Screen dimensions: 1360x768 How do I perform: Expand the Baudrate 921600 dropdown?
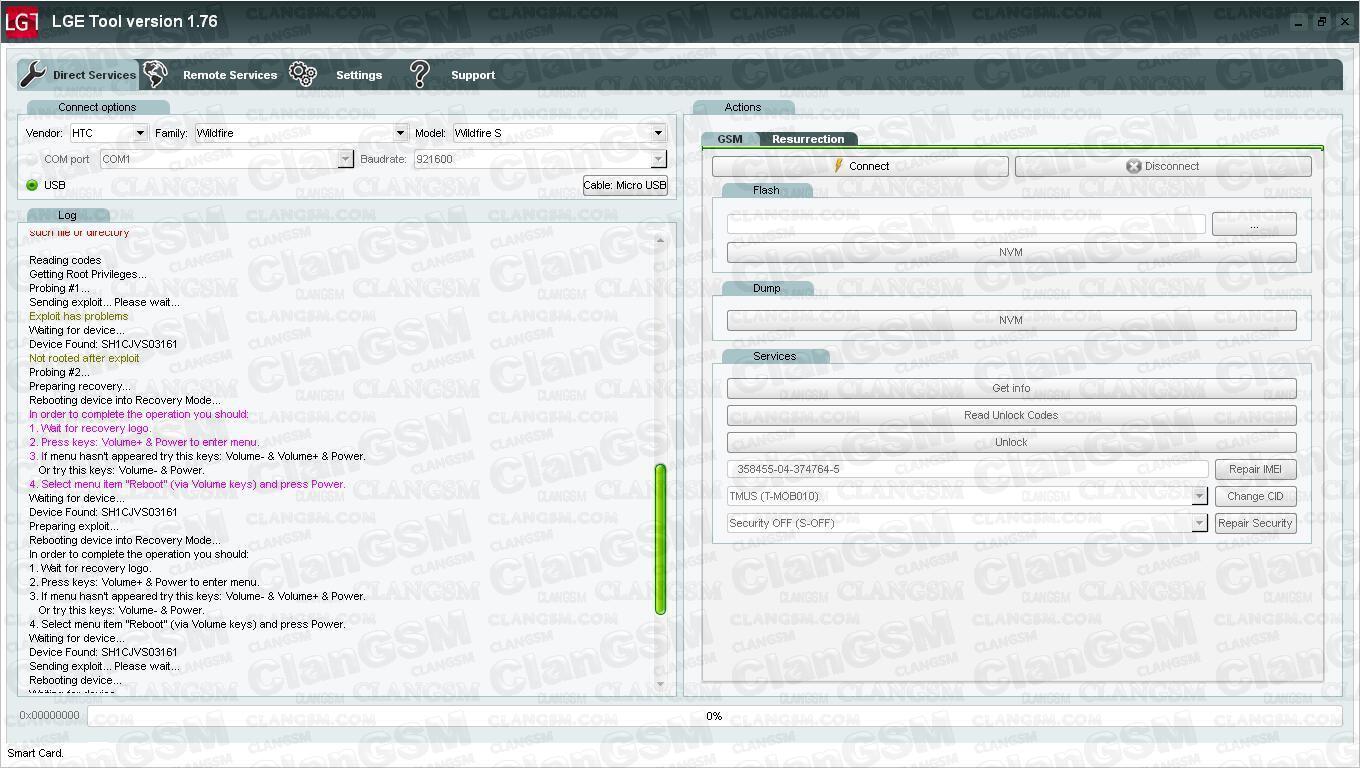(540, 159)
